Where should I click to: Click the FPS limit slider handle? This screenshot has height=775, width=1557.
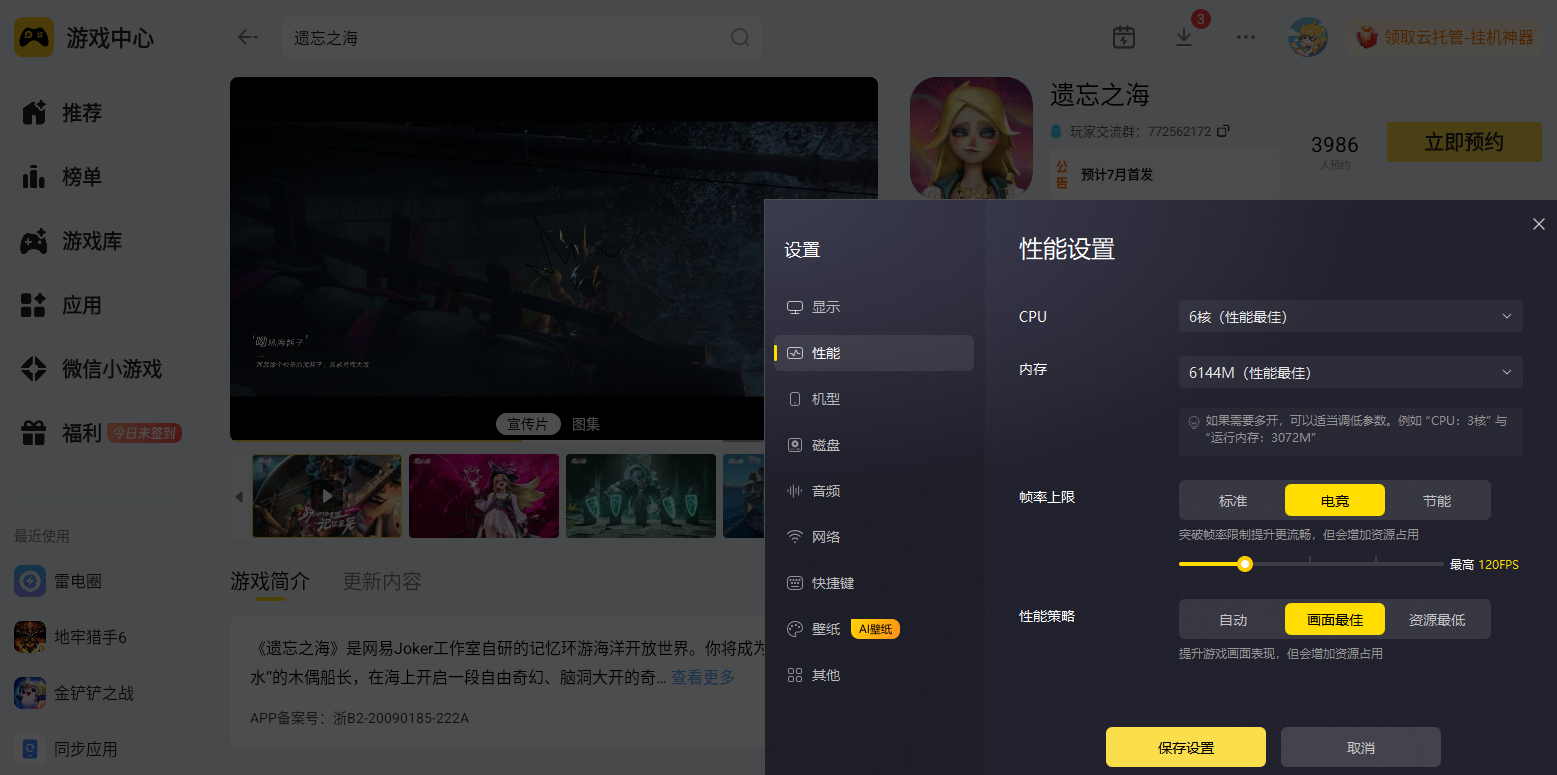tap(1245, 564)
